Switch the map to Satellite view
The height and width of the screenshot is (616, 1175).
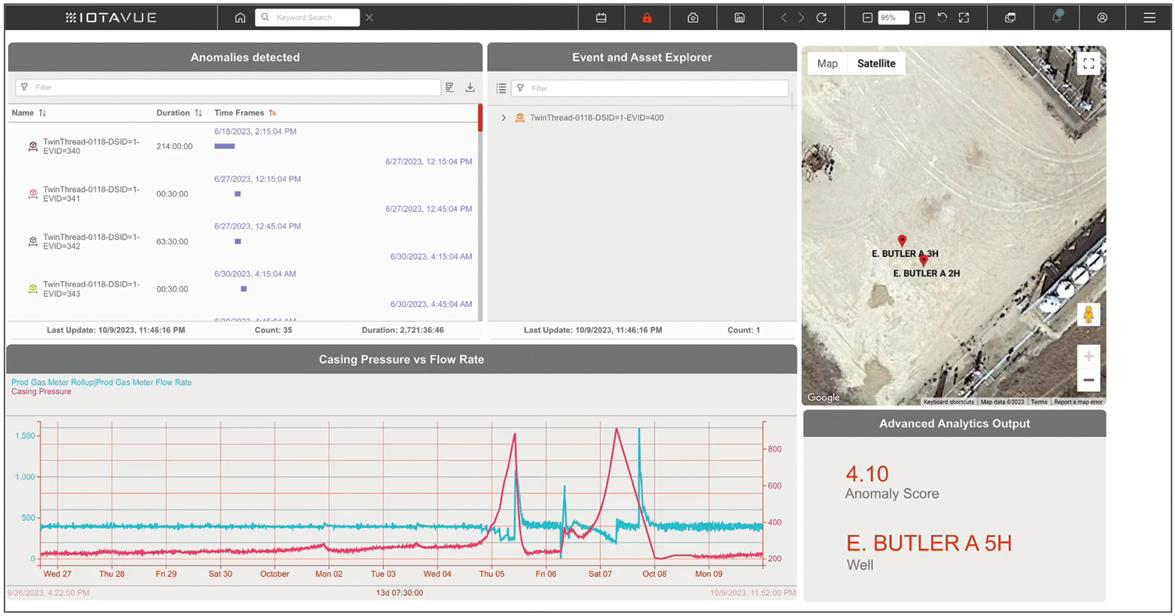coord(876,64)
